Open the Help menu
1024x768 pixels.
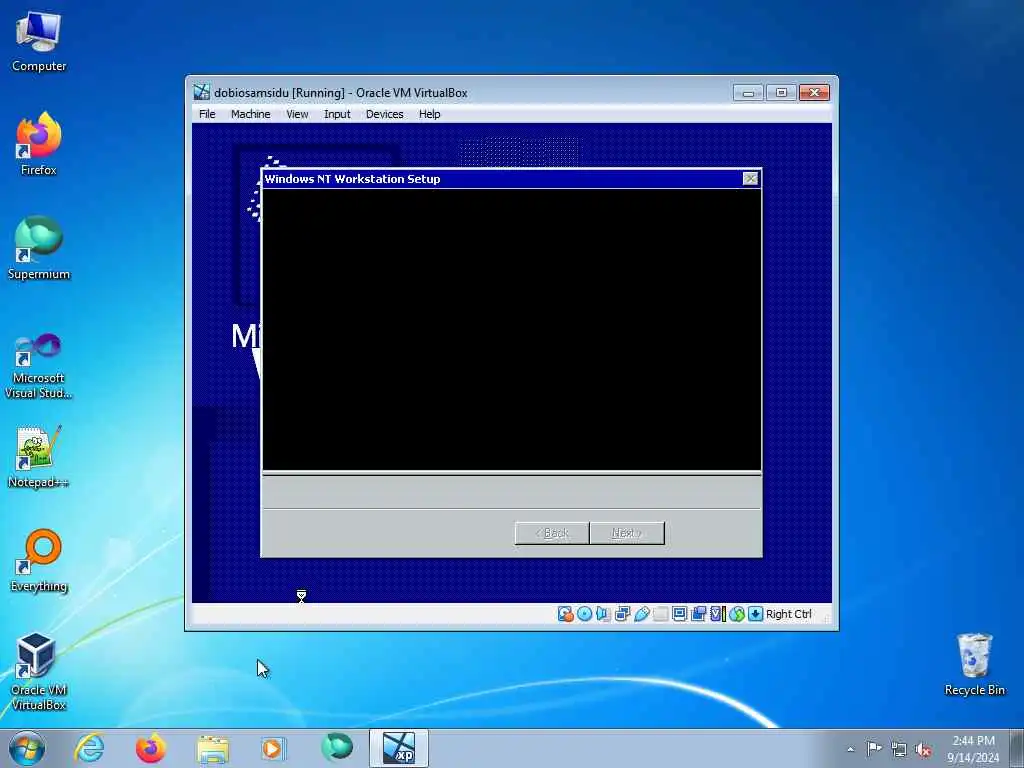pos(430,114)
